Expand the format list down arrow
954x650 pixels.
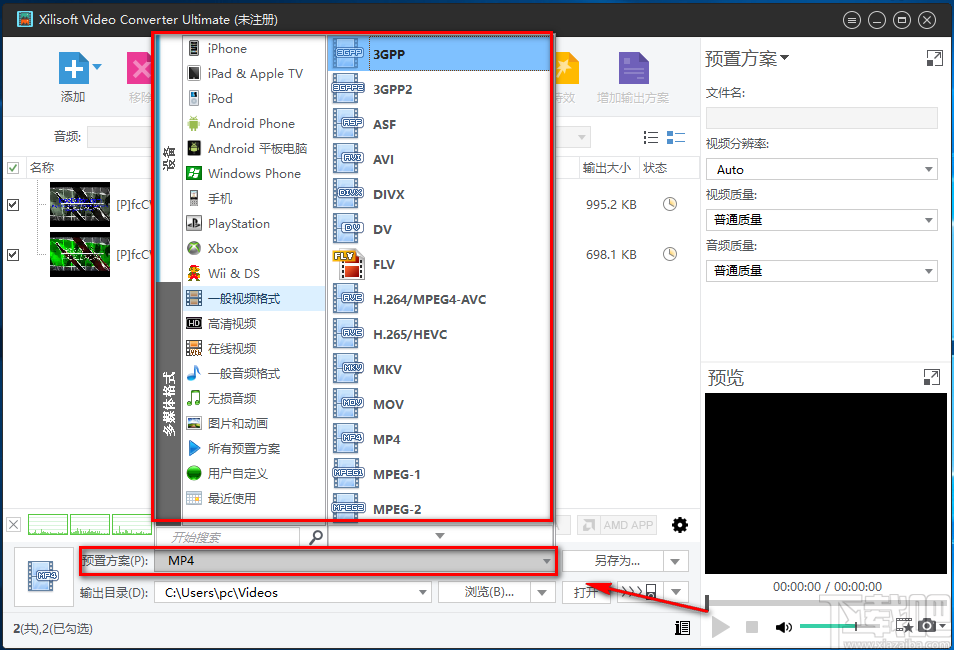pos(440,536)
